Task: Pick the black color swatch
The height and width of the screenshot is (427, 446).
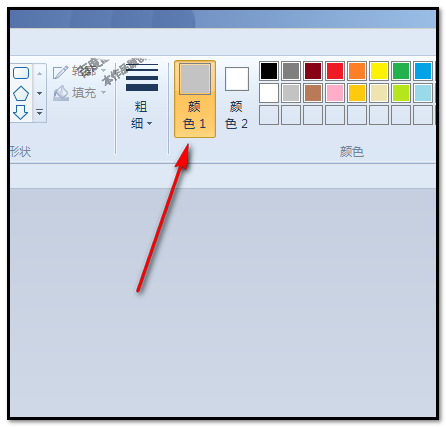Action: pyautogui.click(x=269, y=71)
